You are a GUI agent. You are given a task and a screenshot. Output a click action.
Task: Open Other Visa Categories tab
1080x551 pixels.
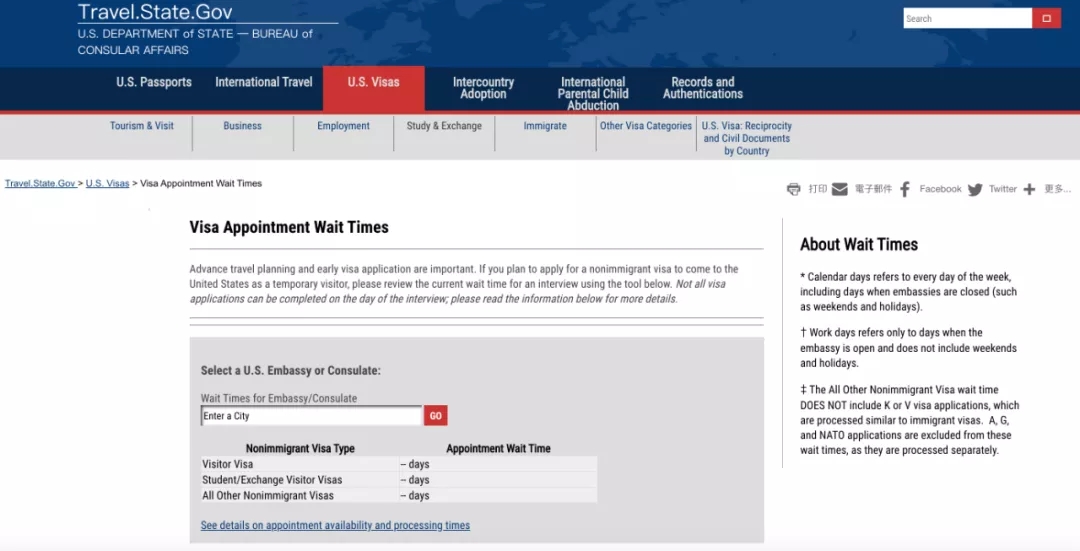pyautogui.click(x=645, y=126)
